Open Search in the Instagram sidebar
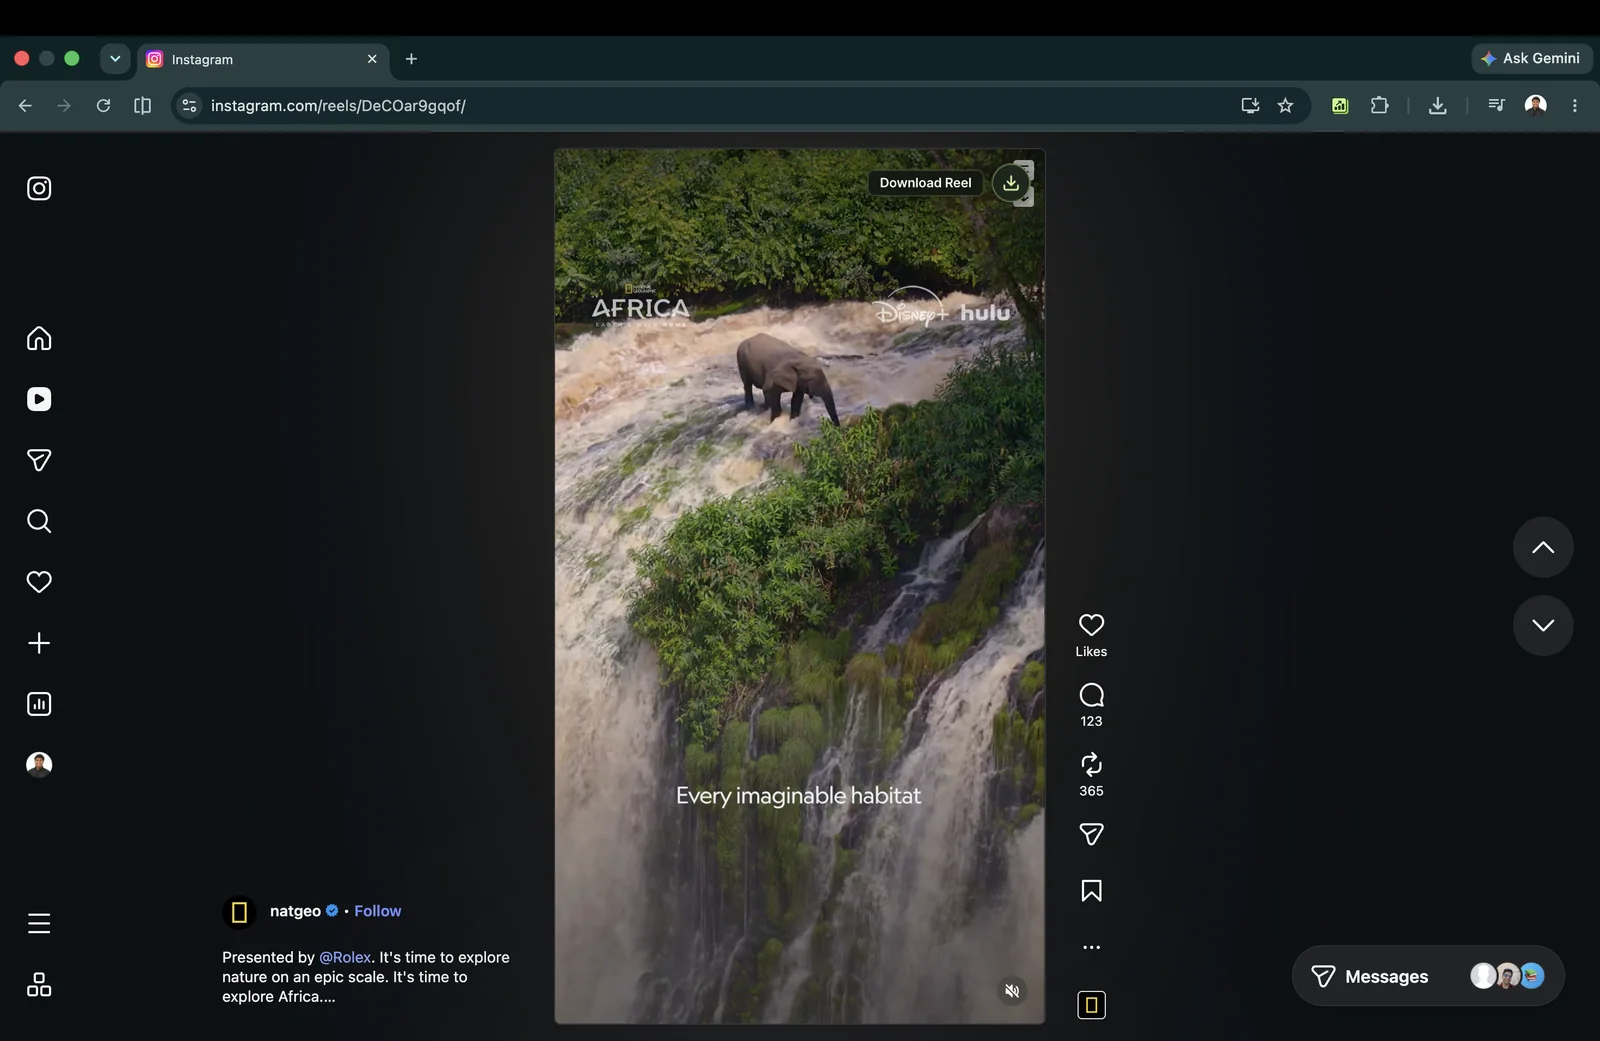The image size is (1600, 1041). (x=39, y=521)
